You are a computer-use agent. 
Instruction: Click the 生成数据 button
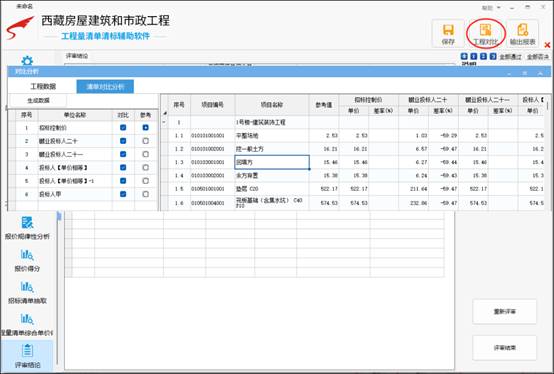coord(39,101)
